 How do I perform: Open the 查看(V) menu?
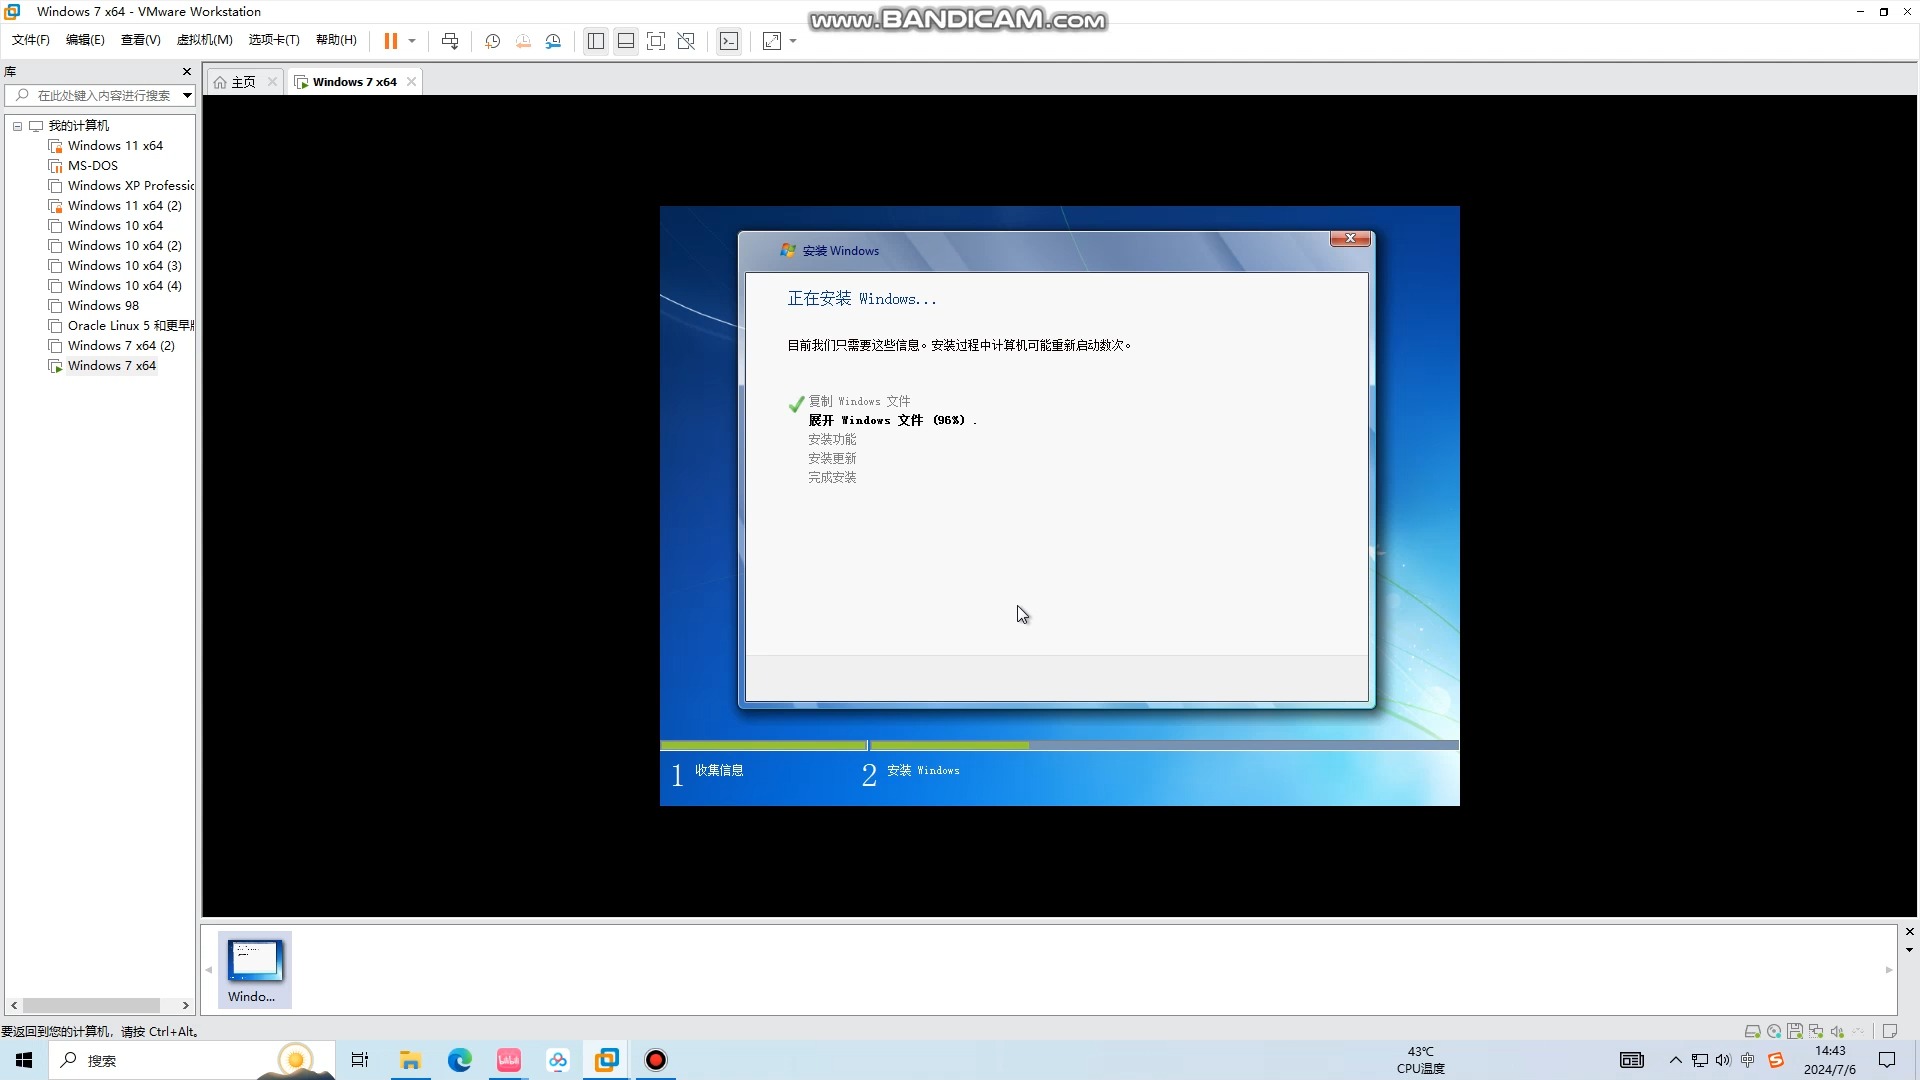[x=140, y=40]
